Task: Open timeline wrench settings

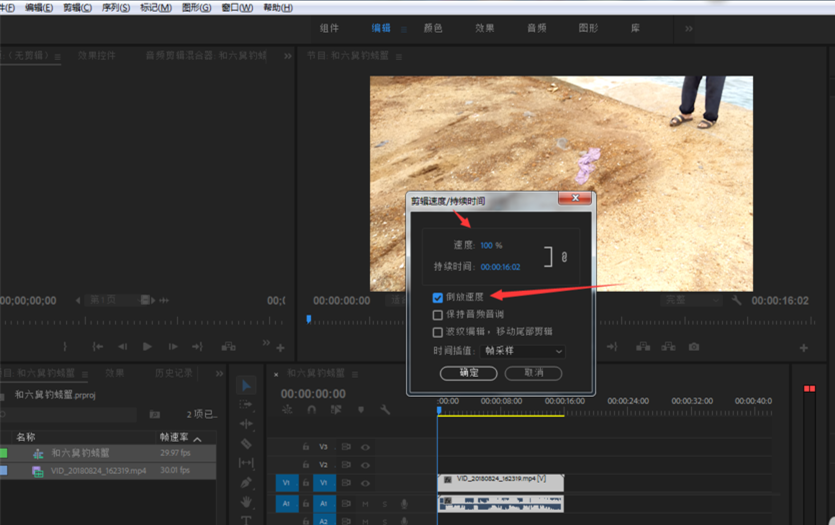Action: tap(385, 410)
